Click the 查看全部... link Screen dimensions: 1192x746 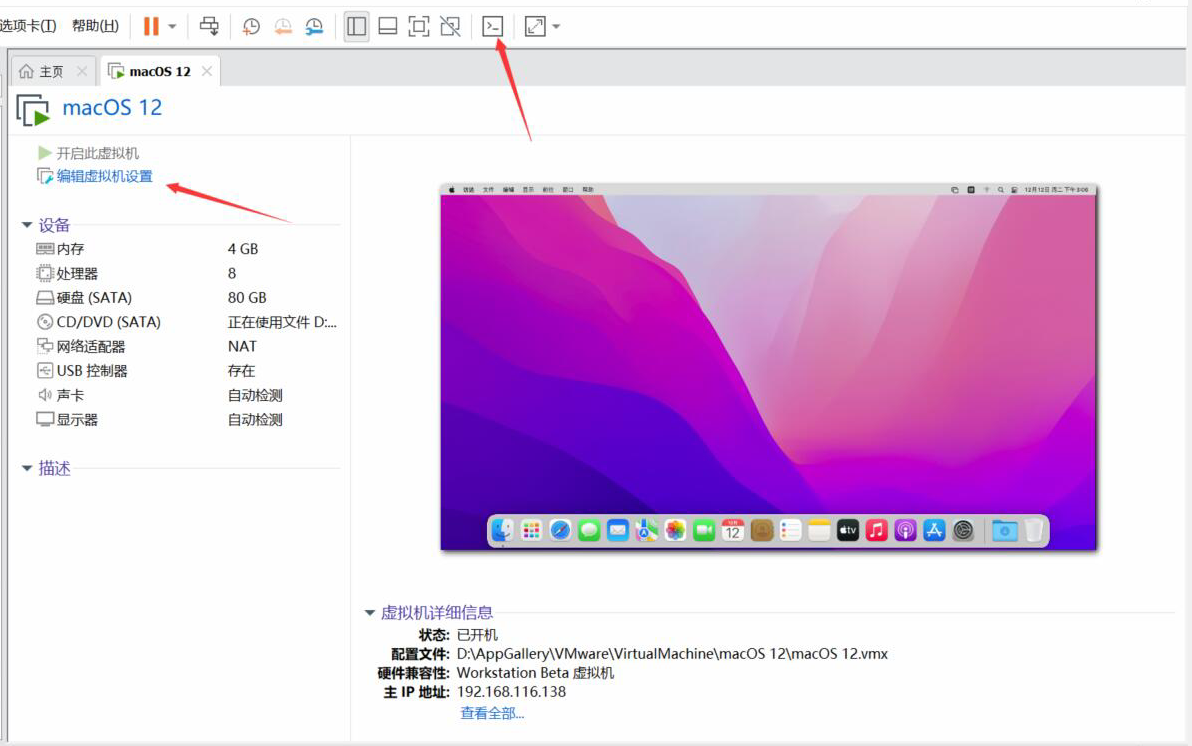point(492,713)
